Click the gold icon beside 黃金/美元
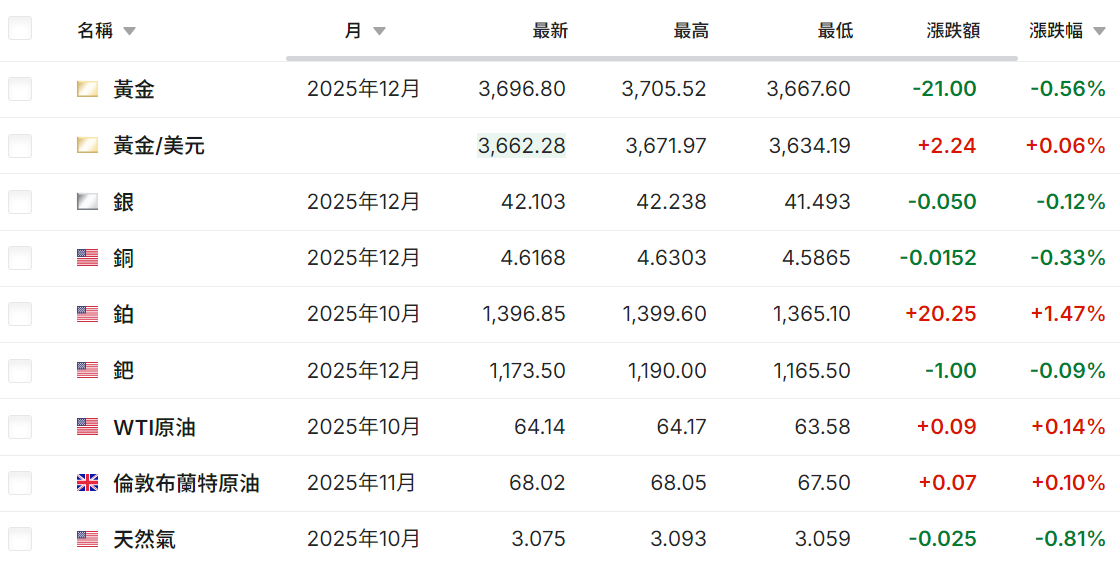Screen dimensions: 1120x564 (x=87, y=146)
